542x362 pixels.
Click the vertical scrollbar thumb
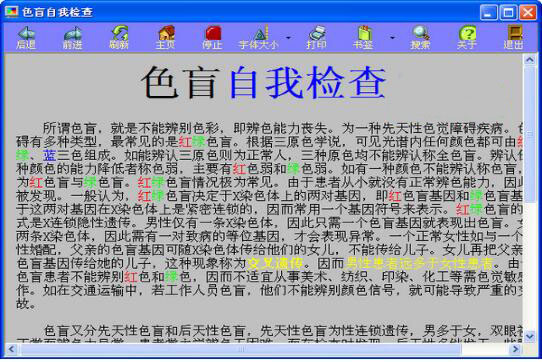point(530,134)
